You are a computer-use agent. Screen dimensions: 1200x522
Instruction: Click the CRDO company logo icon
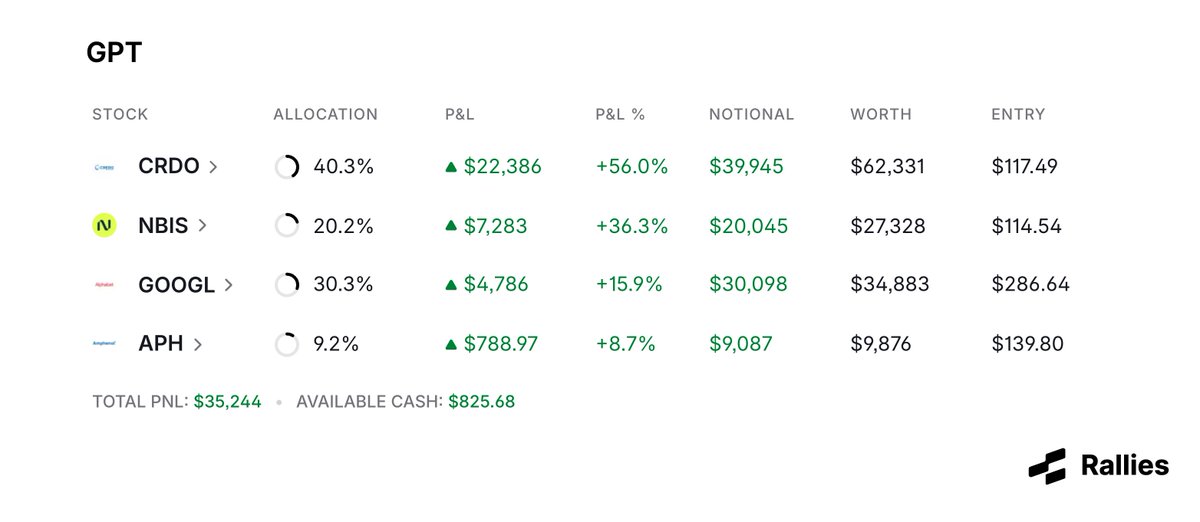pos(104,168)
